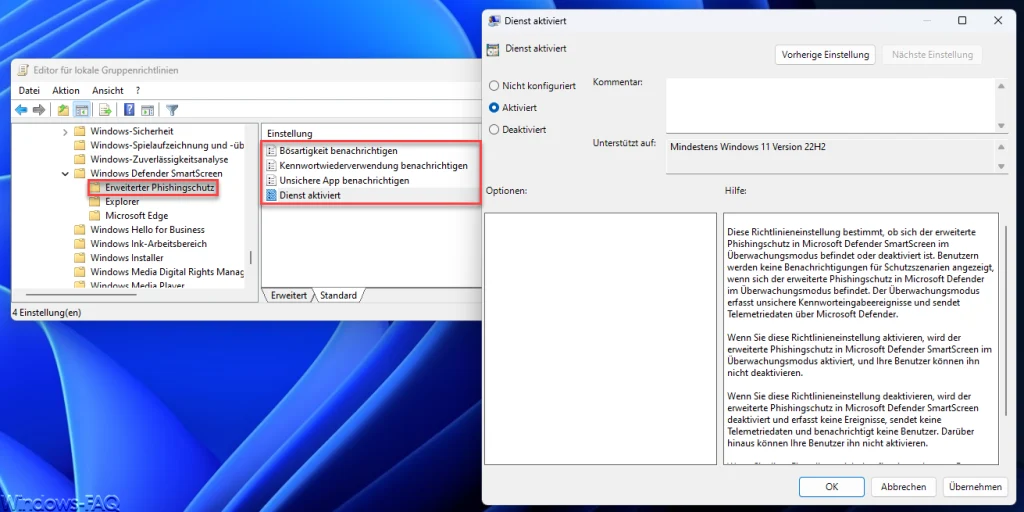
Task: Toggle the show/hide console tree toolbar icon
Action: tap(82, 110)
